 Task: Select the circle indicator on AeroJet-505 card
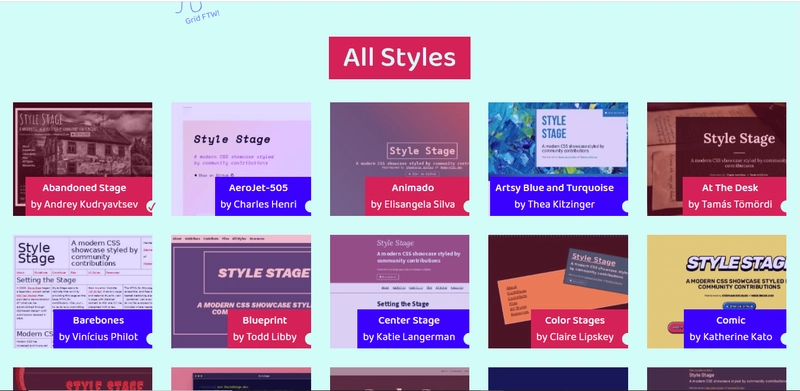click(308, 206)
